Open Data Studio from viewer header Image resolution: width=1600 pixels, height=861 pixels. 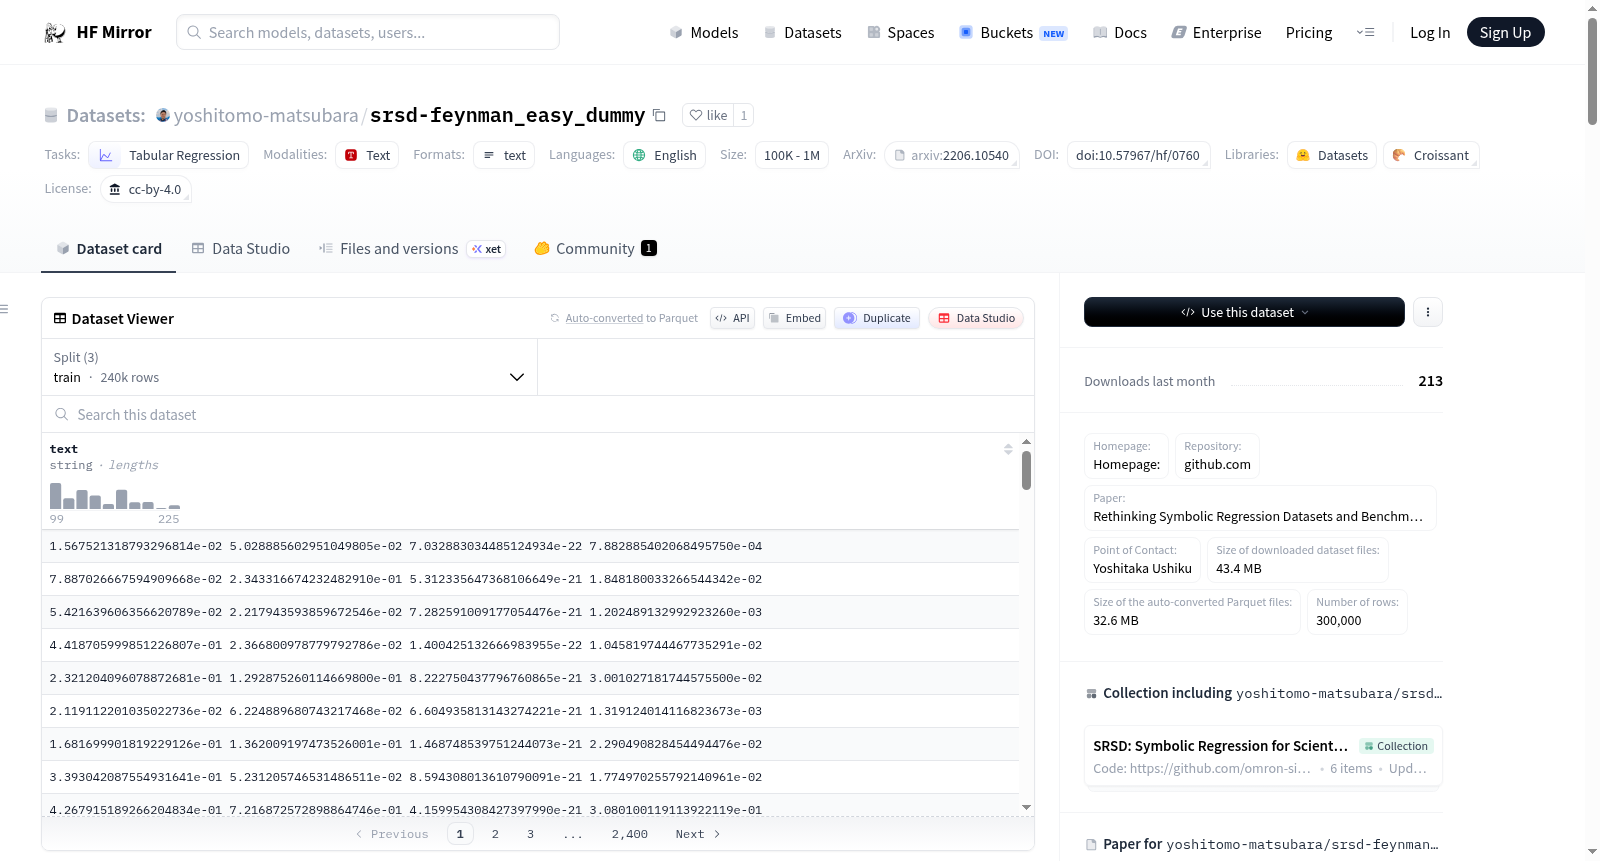point(976,318)
